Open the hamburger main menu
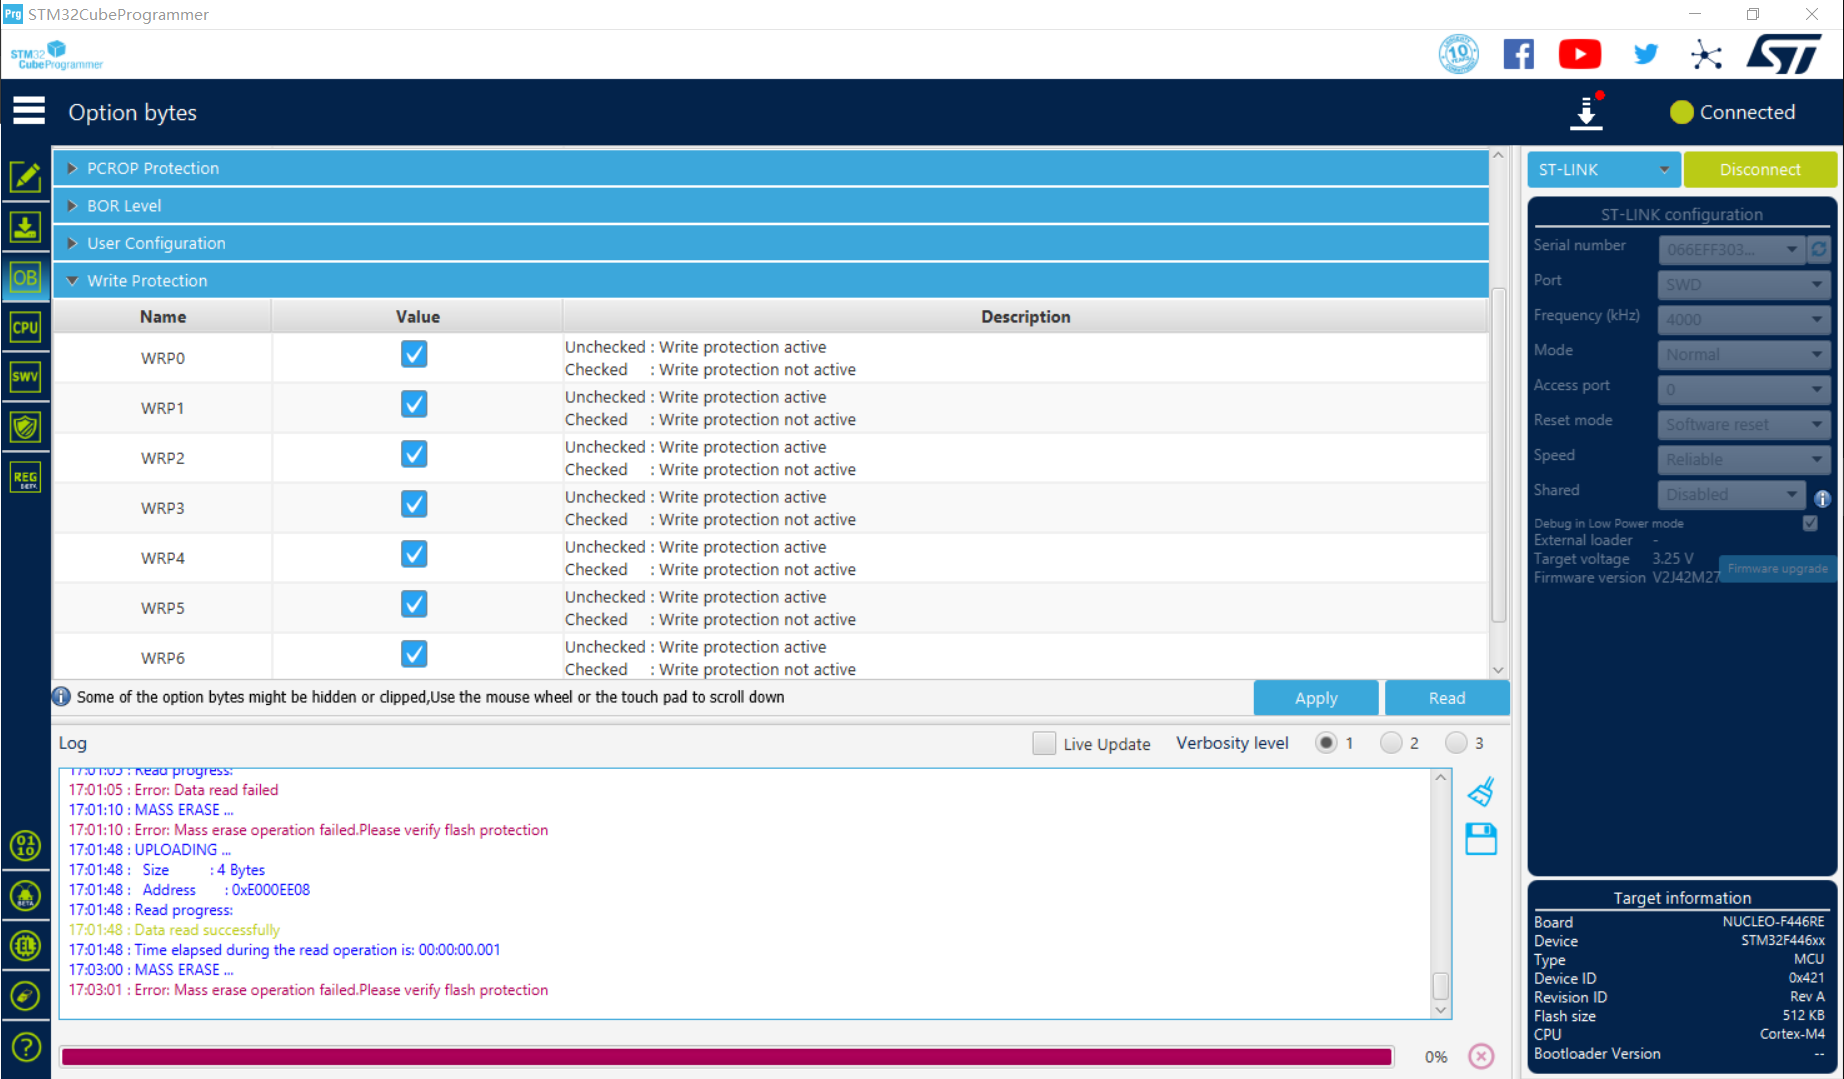Viewport: 1844px width, 1079px height. 29,111
